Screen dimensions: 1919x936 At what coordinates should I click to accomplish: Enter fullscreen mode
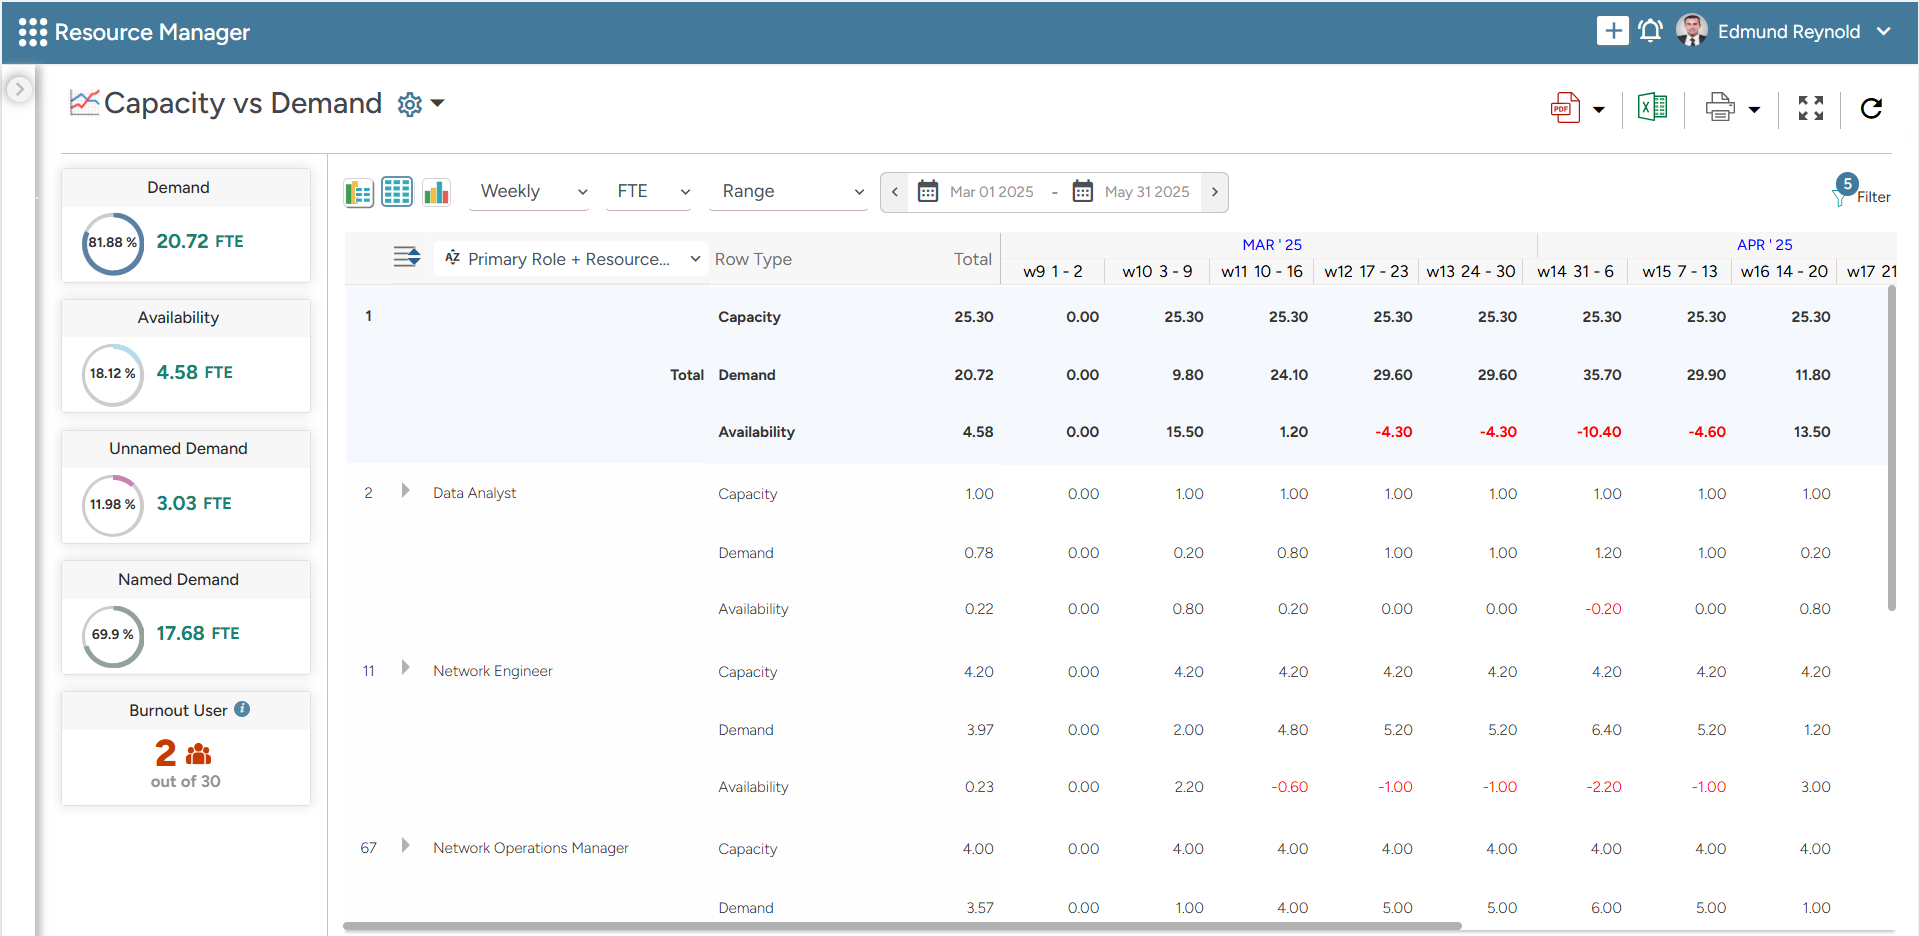(x=1810, y=108)
